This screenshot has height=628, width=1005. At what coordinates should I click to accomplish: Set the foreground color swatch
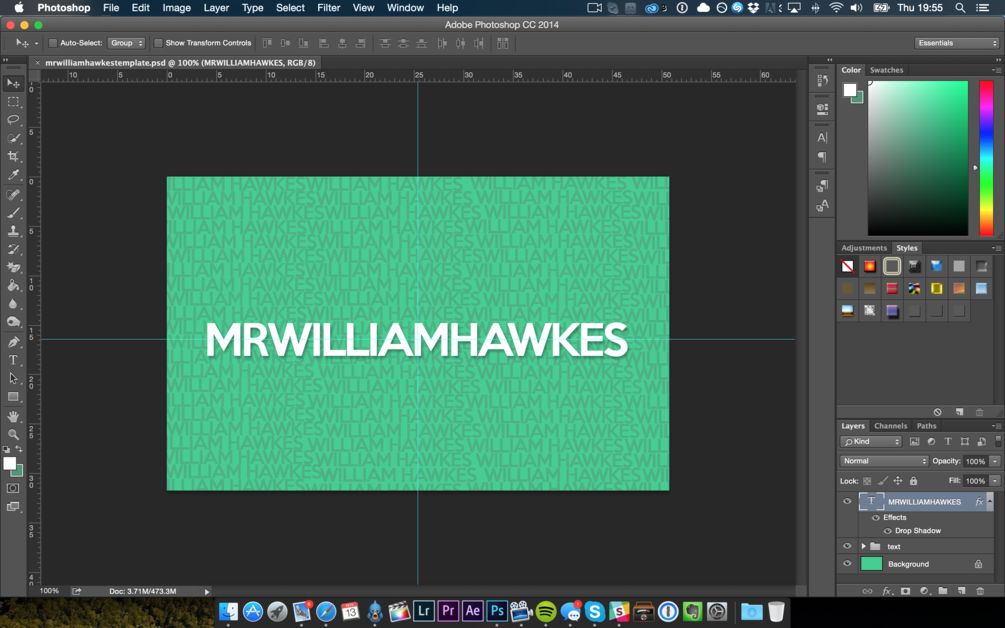[10, 463]
